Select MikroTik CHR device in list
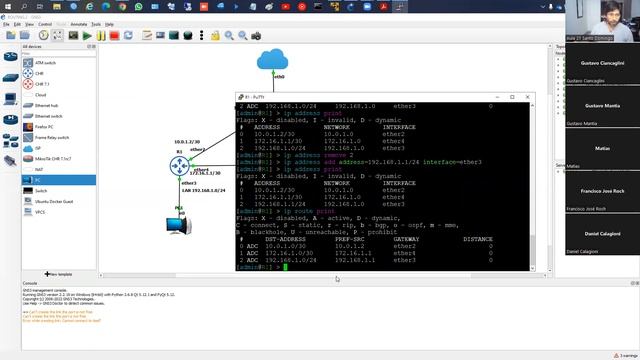 coord(59,159)
